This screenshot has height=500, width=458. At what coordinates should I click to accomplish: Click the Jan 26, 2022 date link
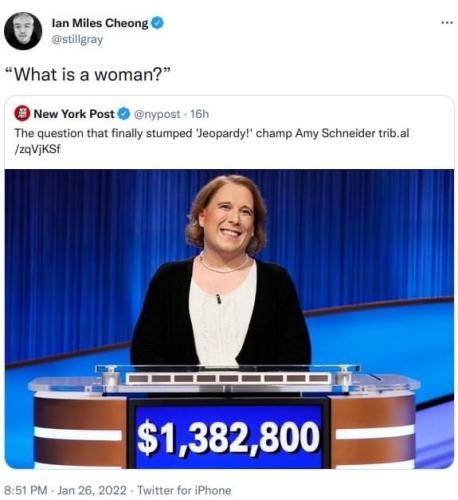pos(92,490)
